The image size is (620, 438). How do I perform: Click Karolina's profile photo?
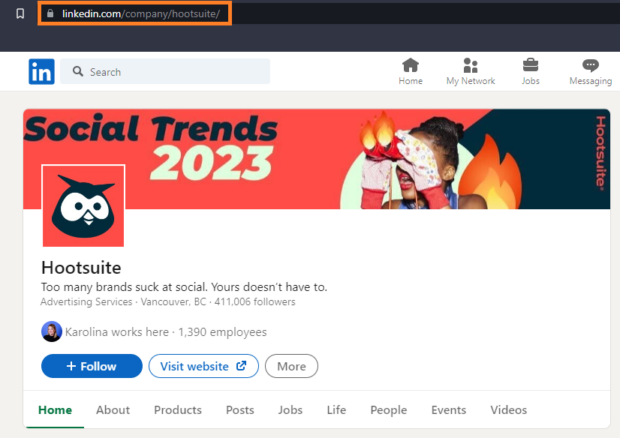[x=51, y=331]
